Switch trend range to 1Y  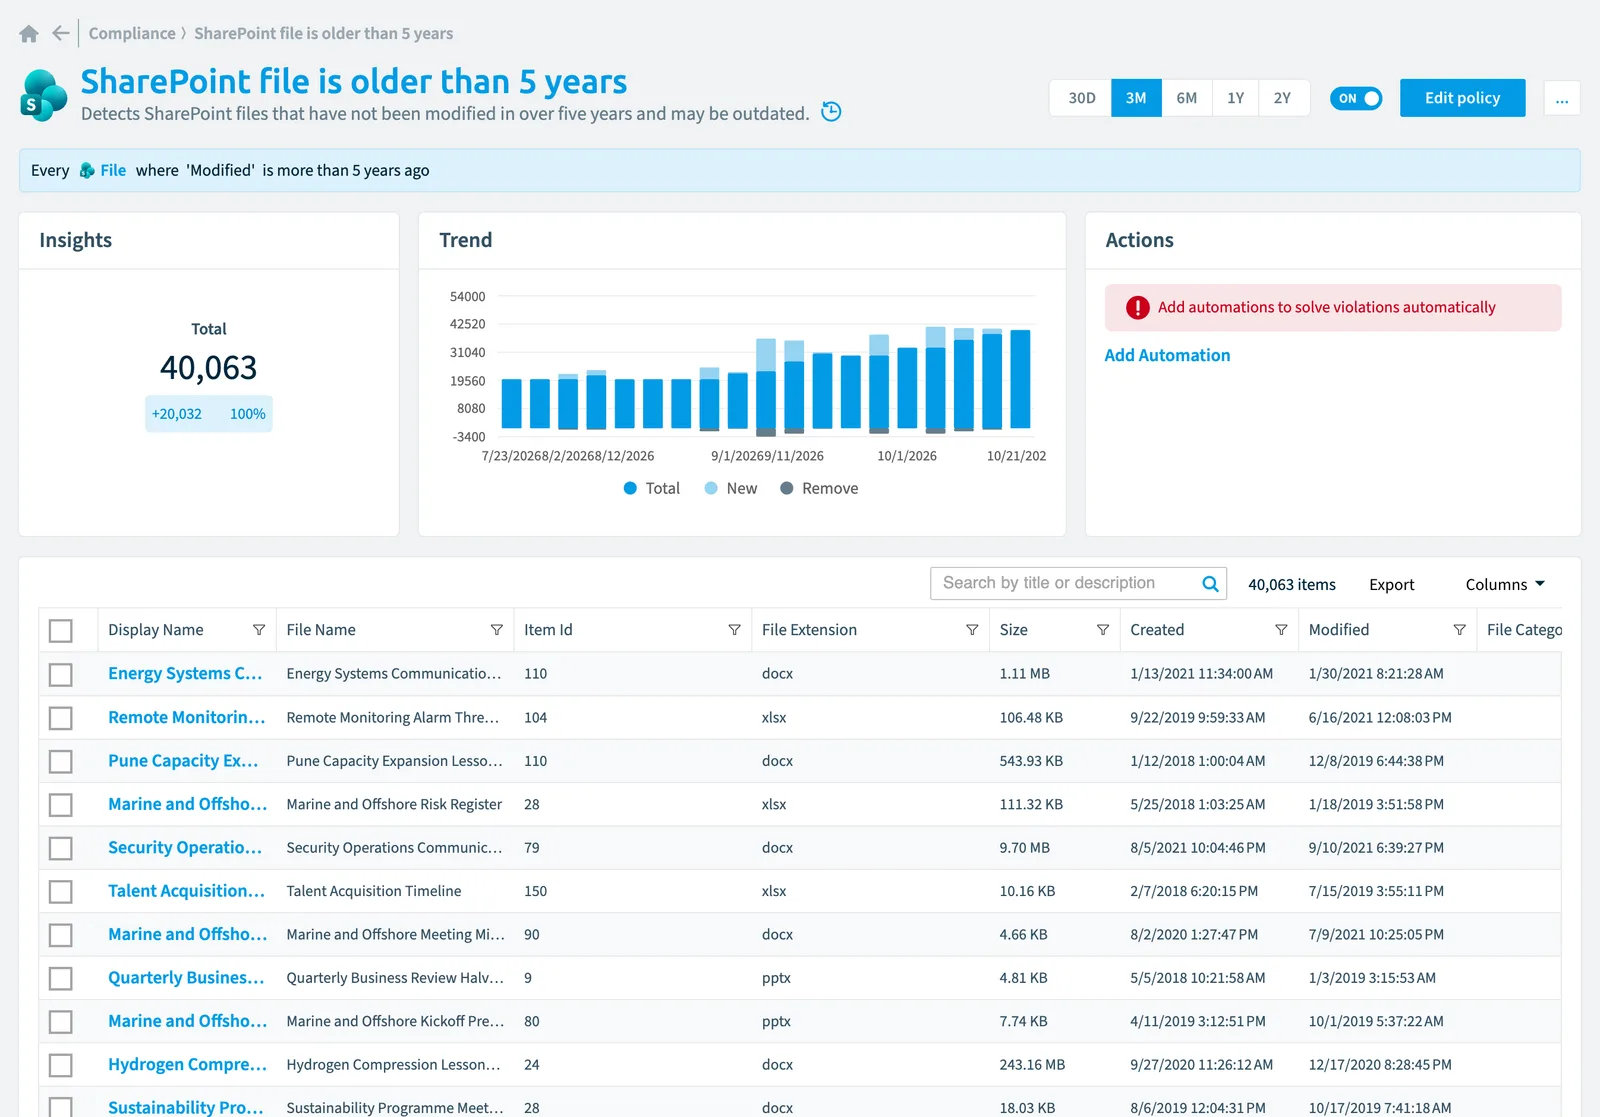click(x=1236, y=98)
